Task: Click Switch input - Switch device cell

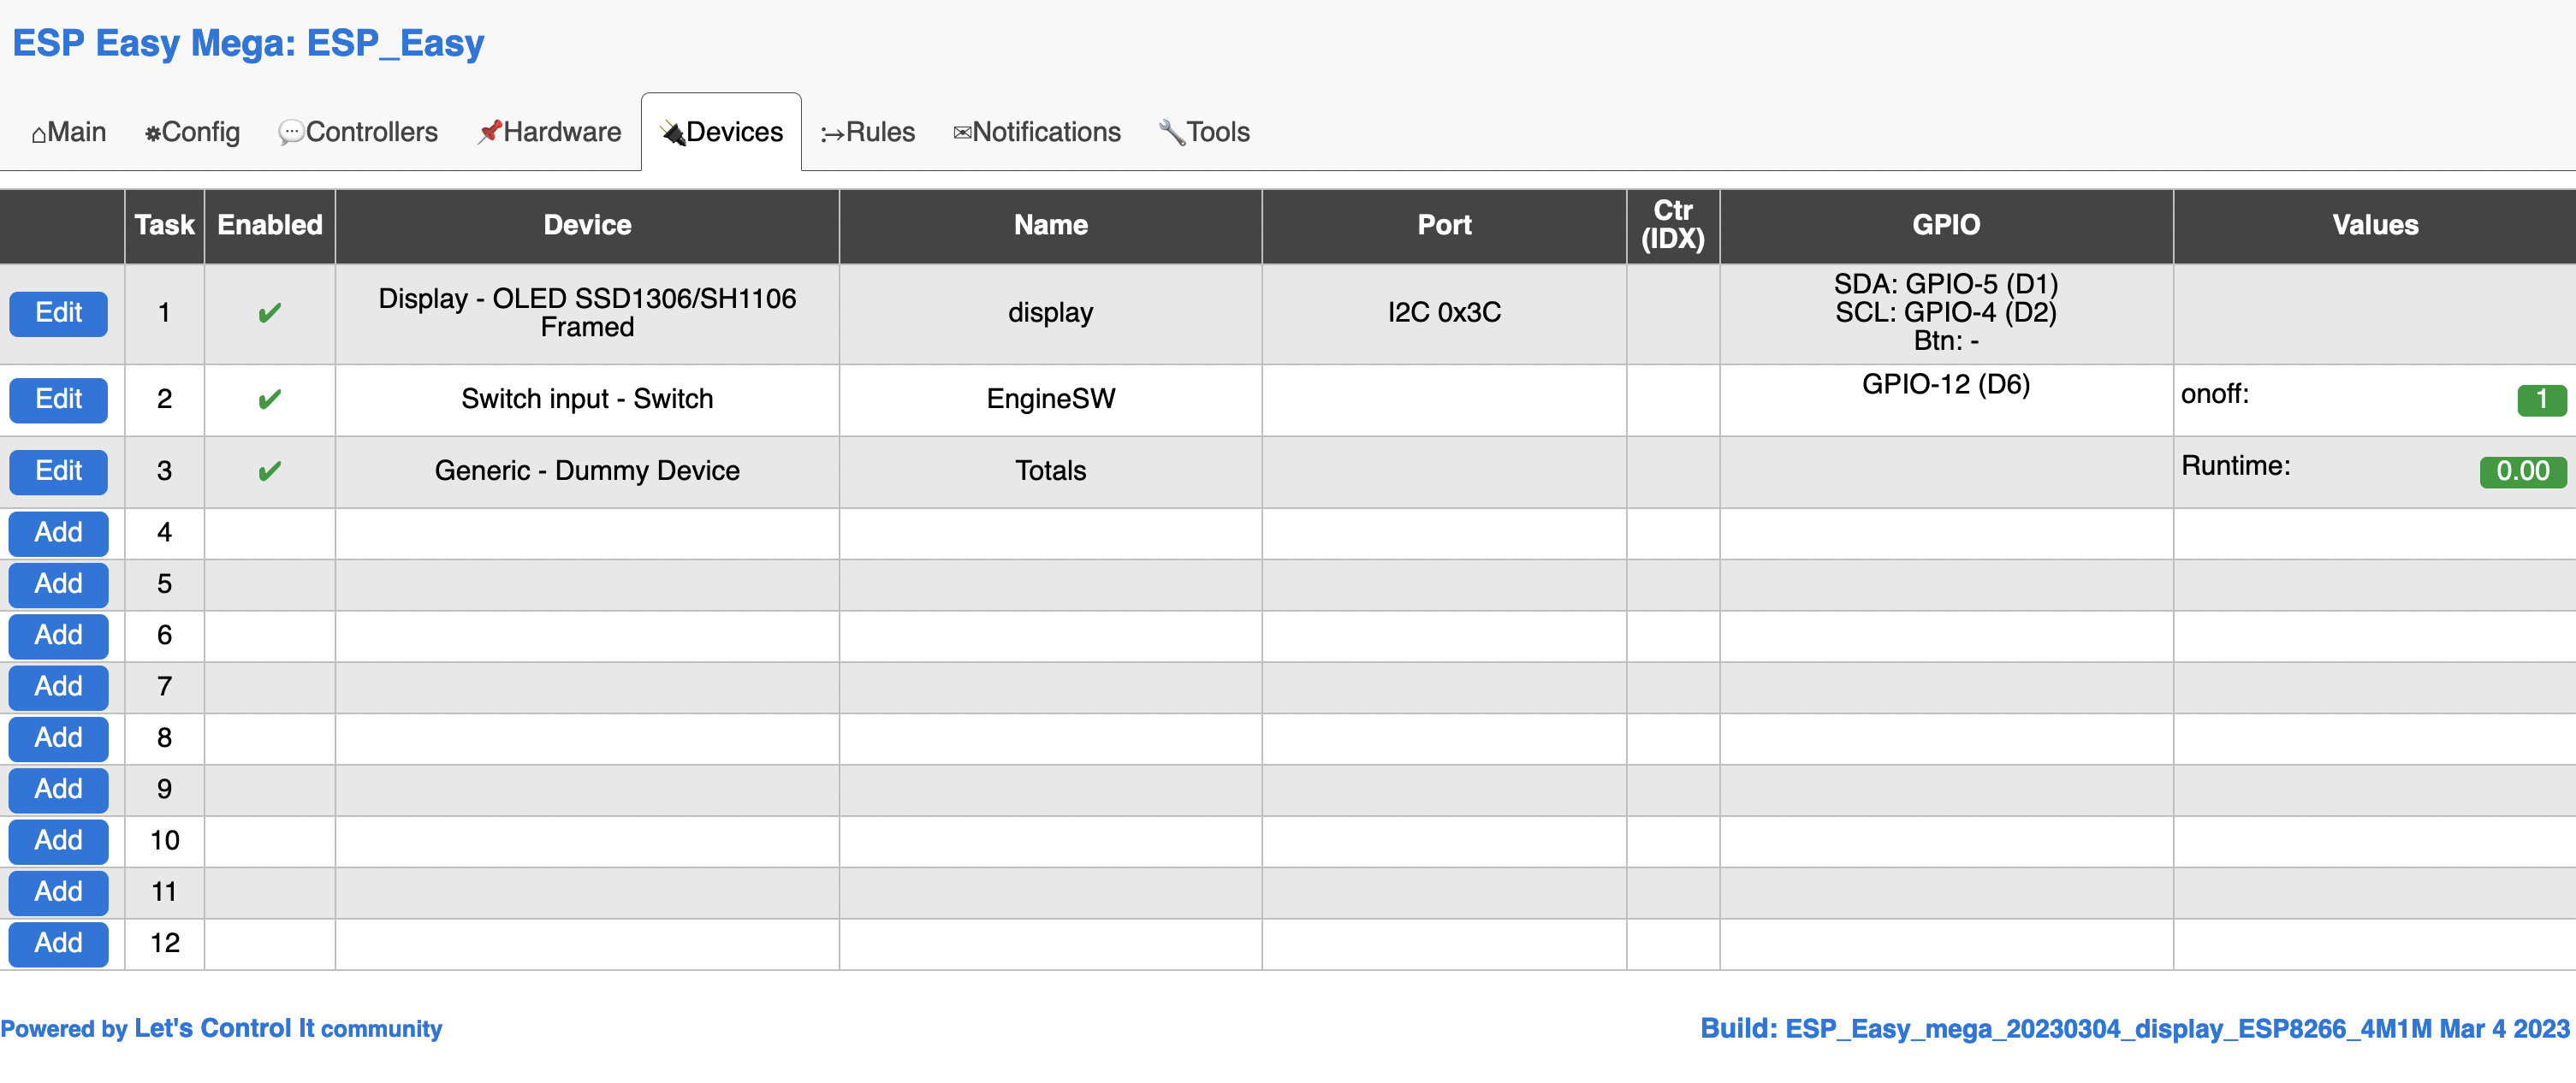Action: (587, 399)
